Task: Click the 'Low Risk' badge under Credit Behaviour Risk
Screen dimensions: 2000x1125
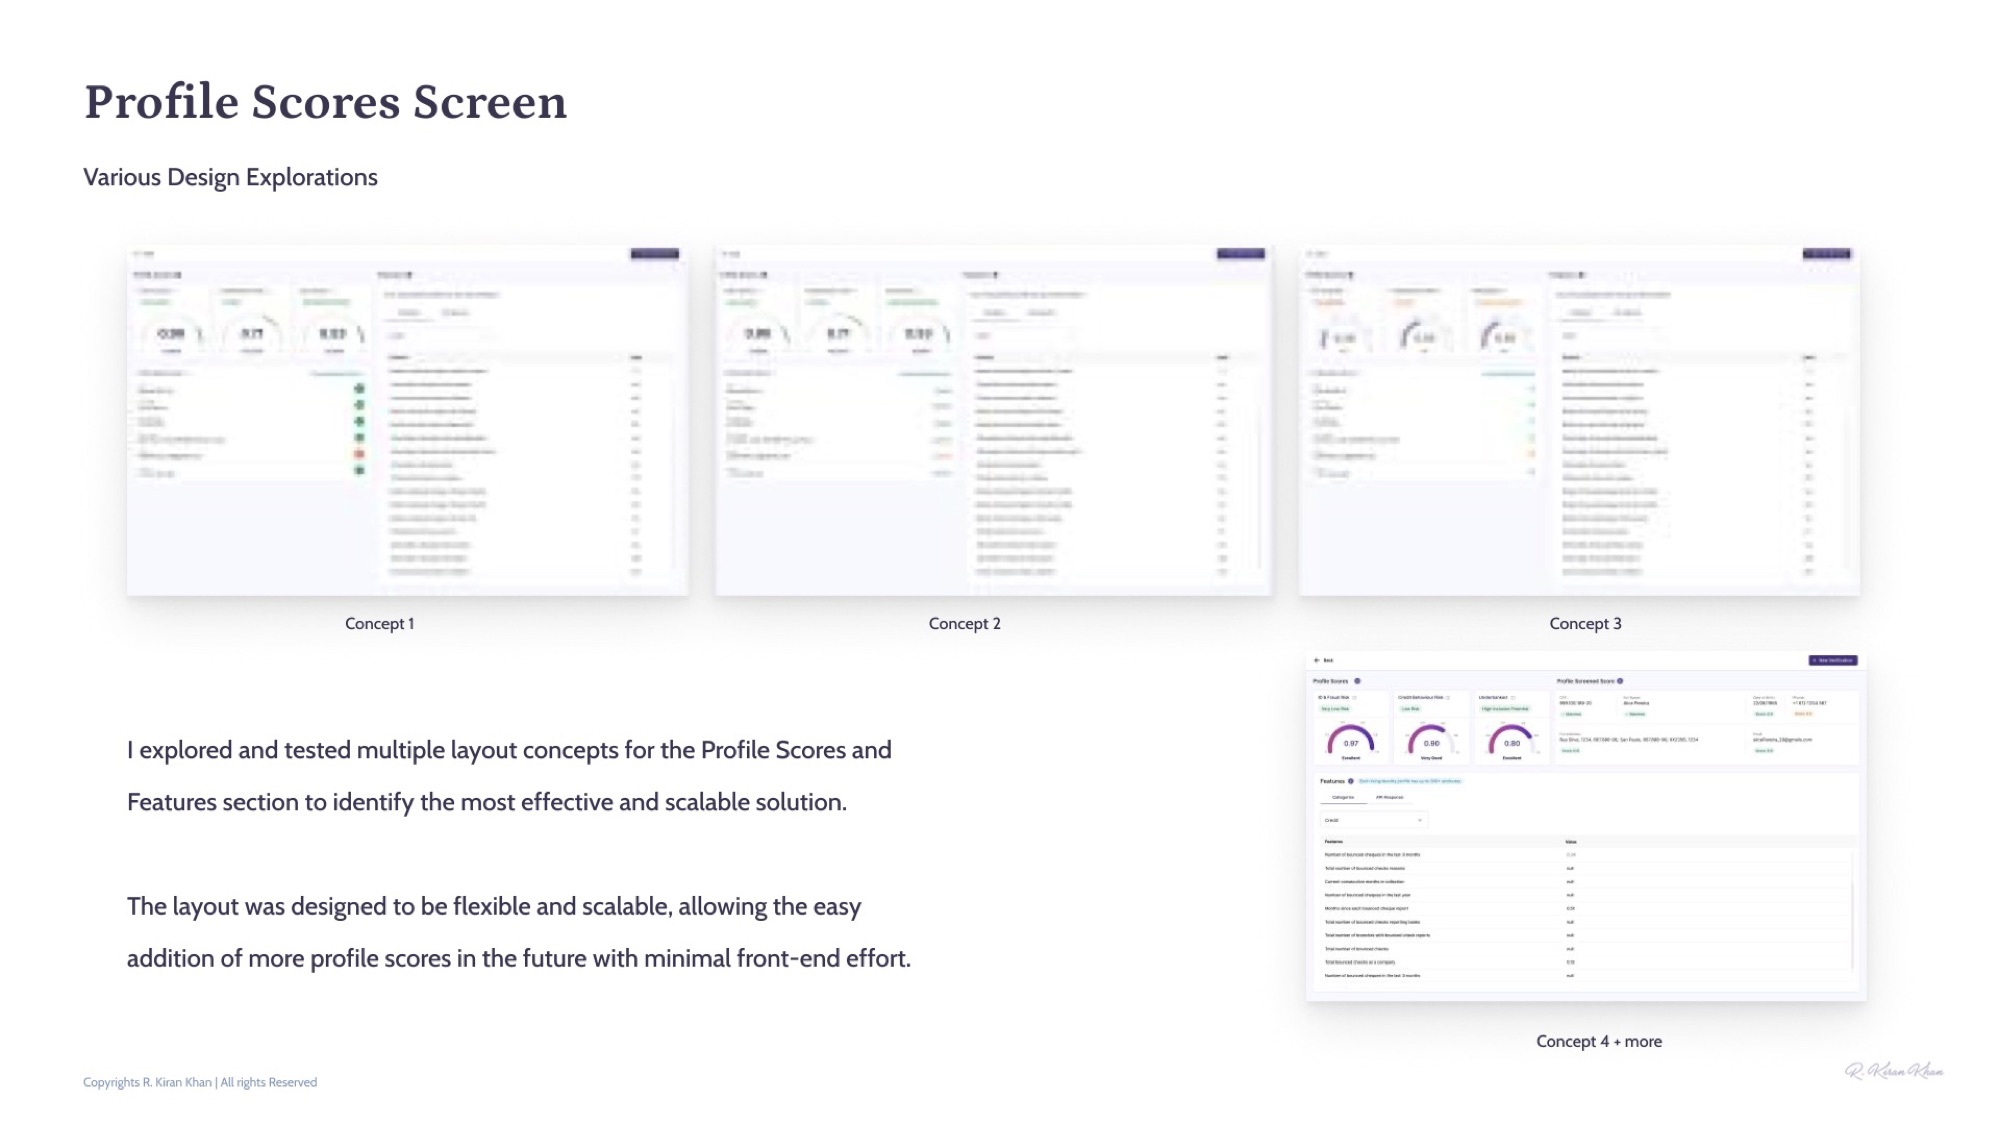Action: point(1410,709)
